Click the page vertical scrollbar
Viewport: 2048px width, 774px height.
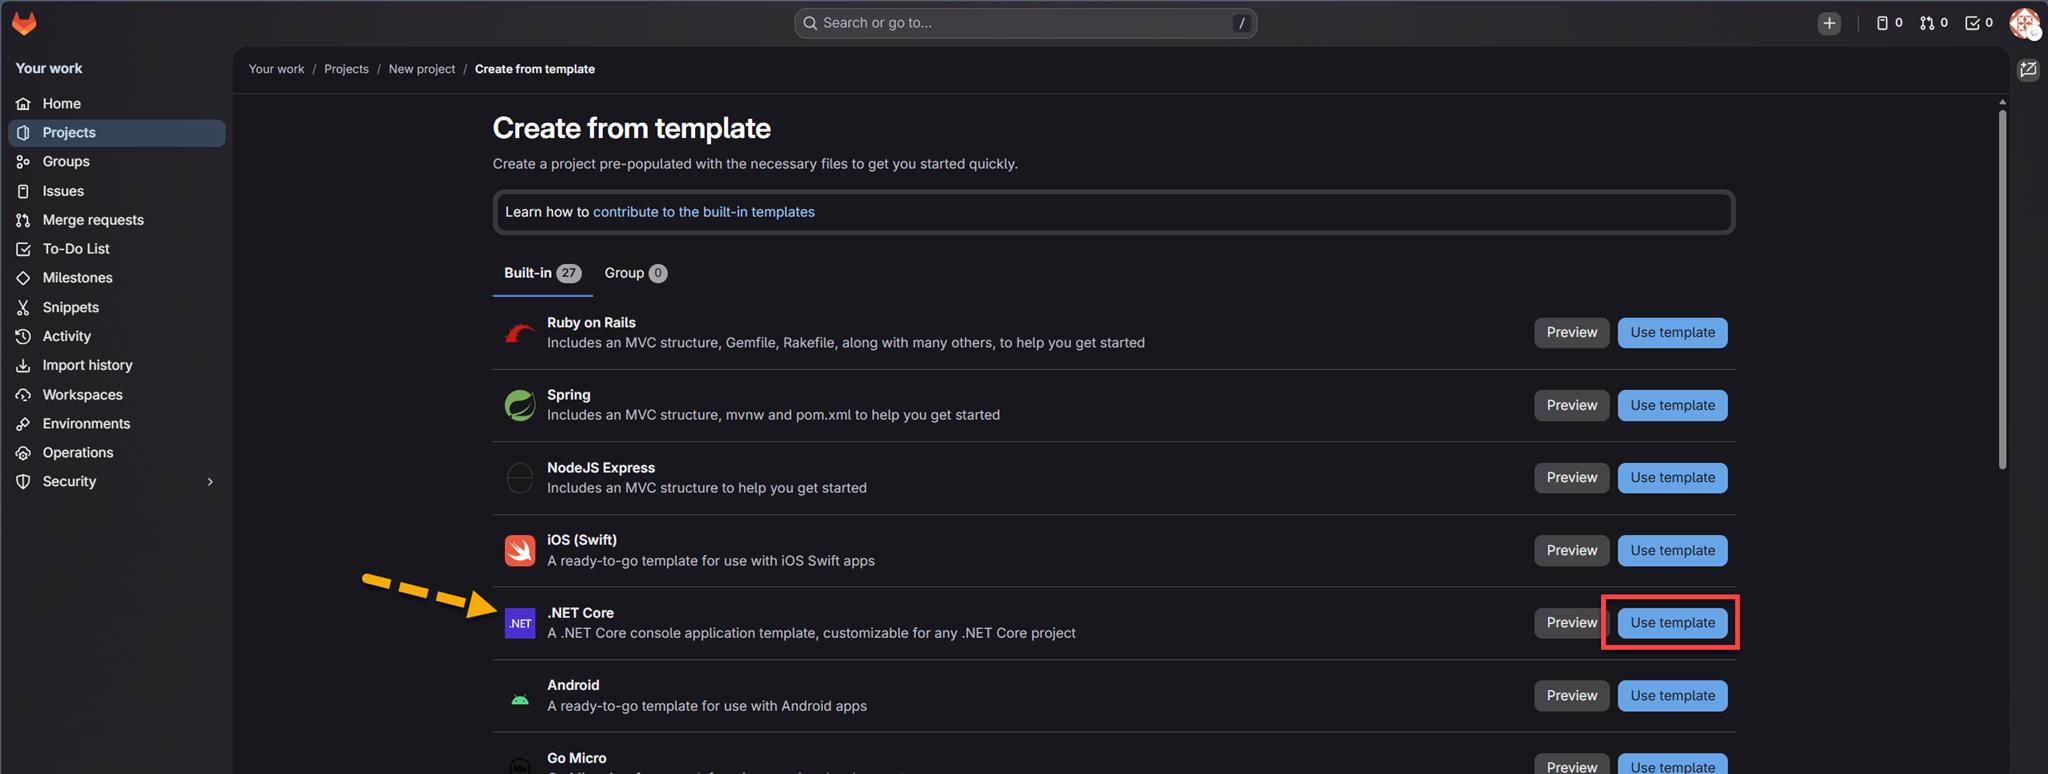[x=2002, y=290]
